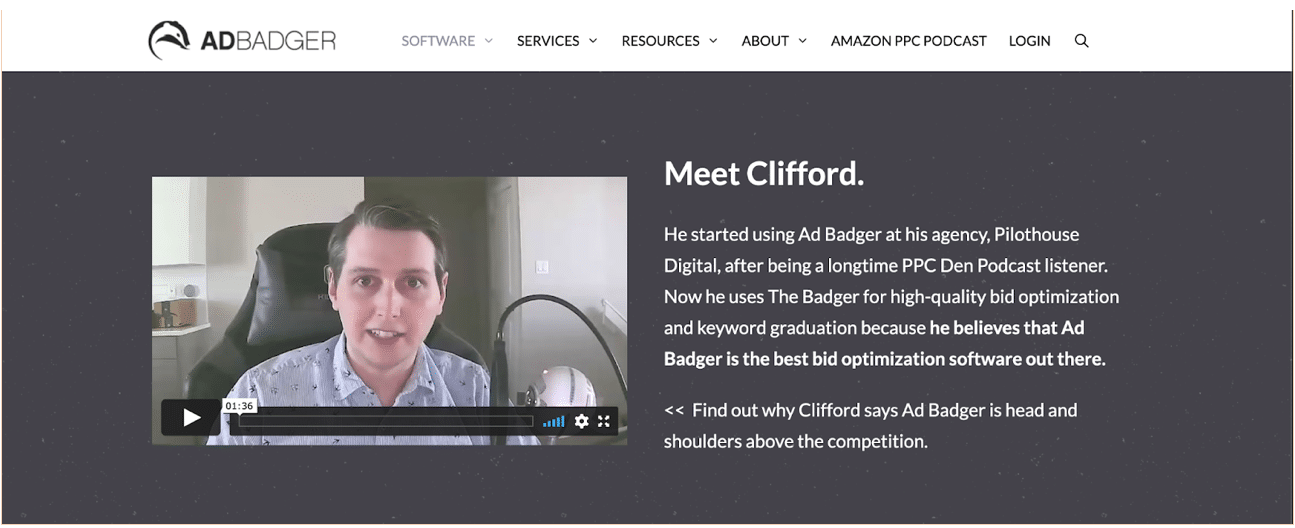Go to AMAZON PPC PODCAST page
The width and height of the screenshot is (1295, 528).
pyautogui.click(x=909, y=41)
